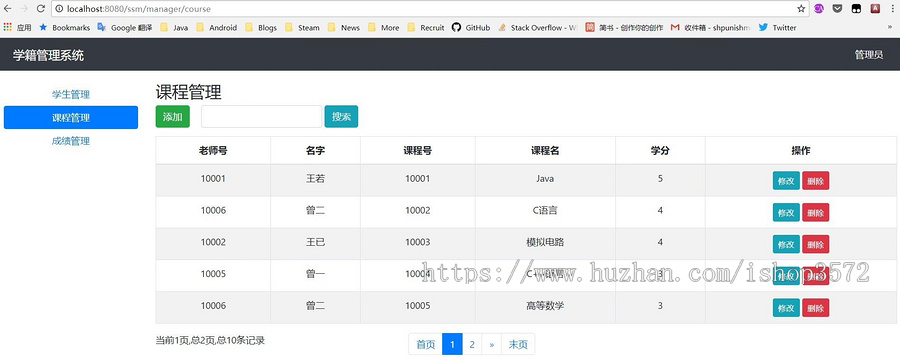This screenshot has height=362, width=900.
Task: Click the 老师号 column header
Action: pos(213,151)
